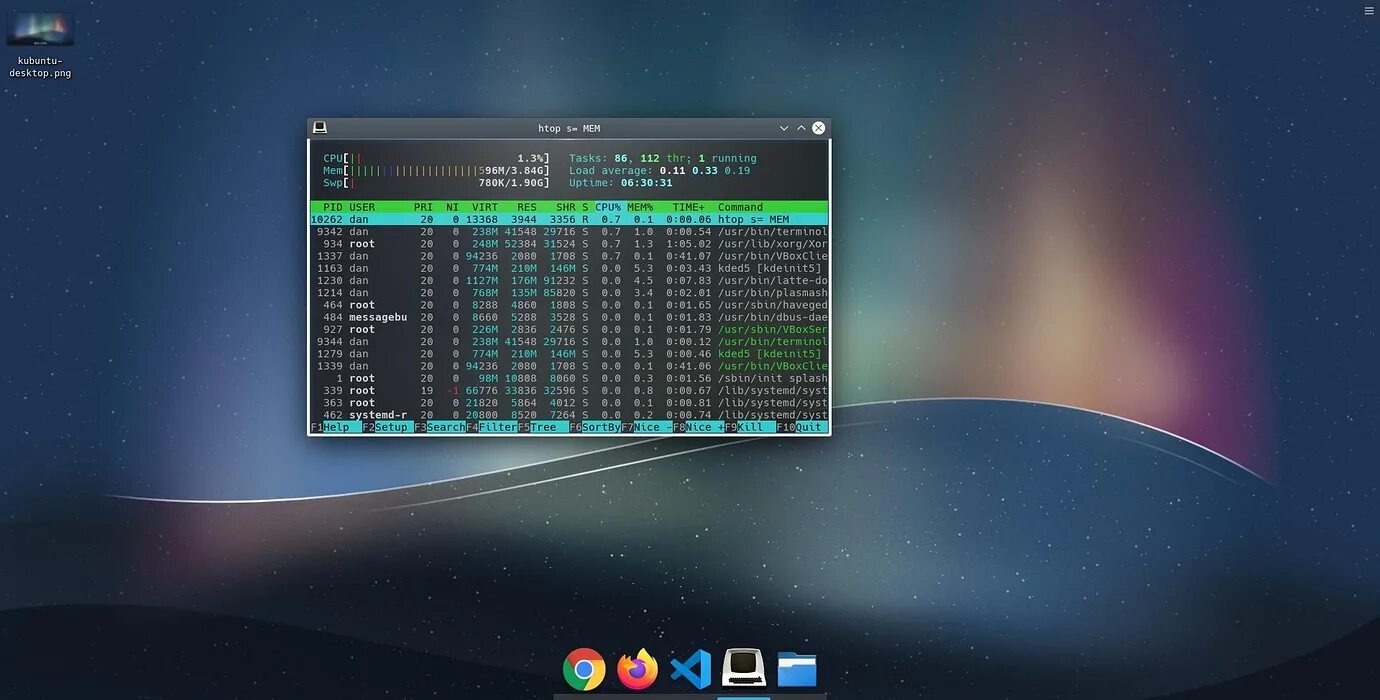This screenshot has height=700, width=1380.
Task: Click the terminal icon in the dock
Action: tap(744, 668)
